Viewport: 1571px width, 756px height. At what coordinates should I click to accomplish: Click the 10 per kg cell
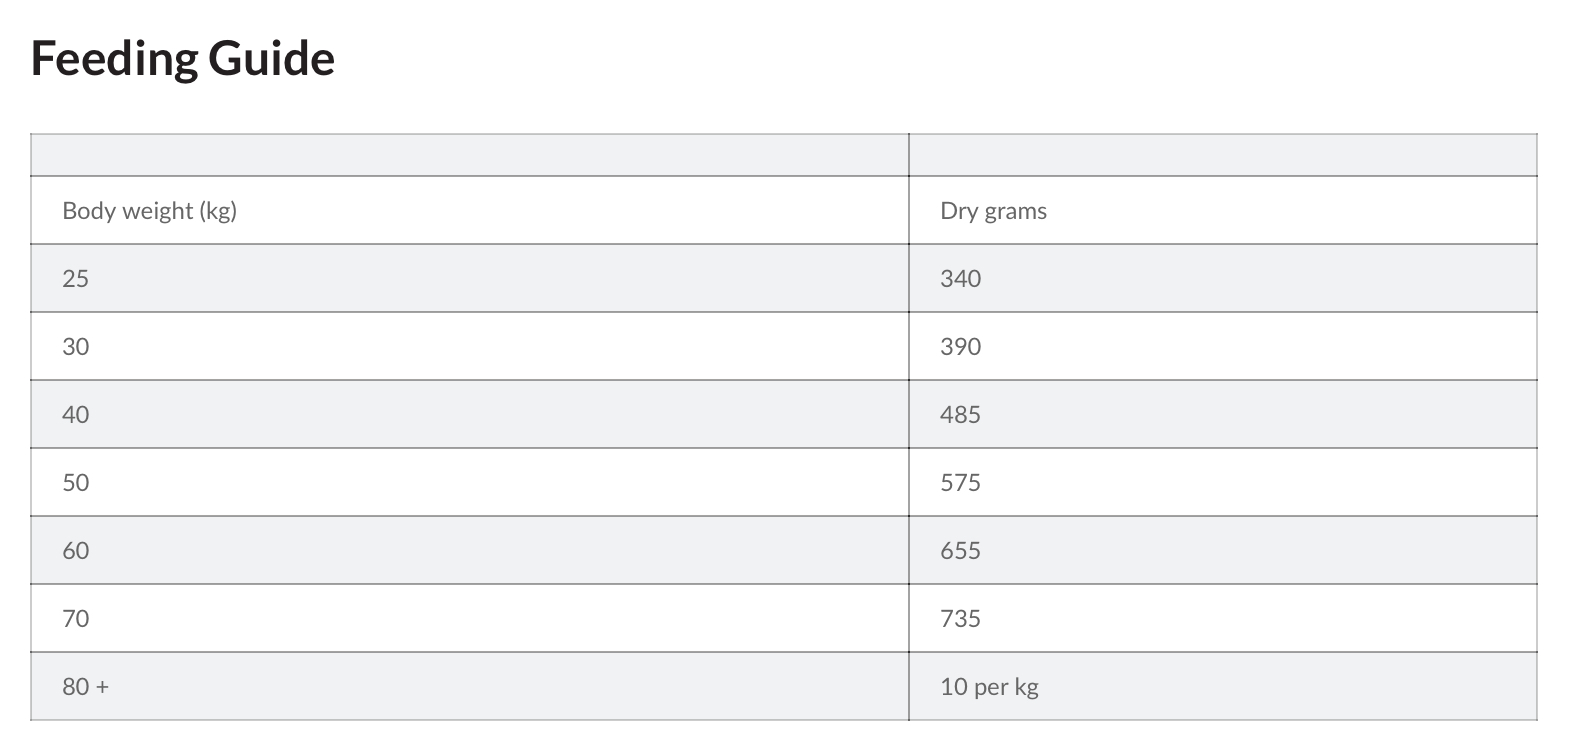pyautogui.click(x=989, y=687)
